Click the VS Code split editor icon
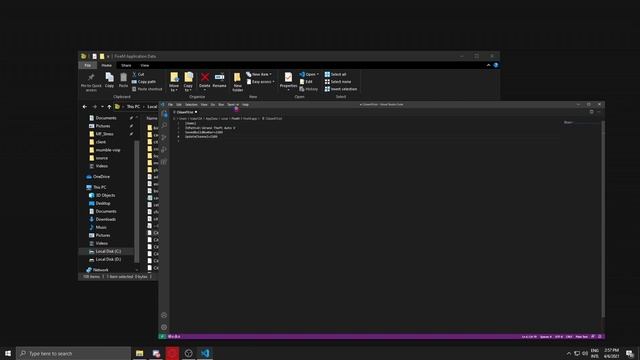Screen dimensions: 640x360 click(591, 112)
